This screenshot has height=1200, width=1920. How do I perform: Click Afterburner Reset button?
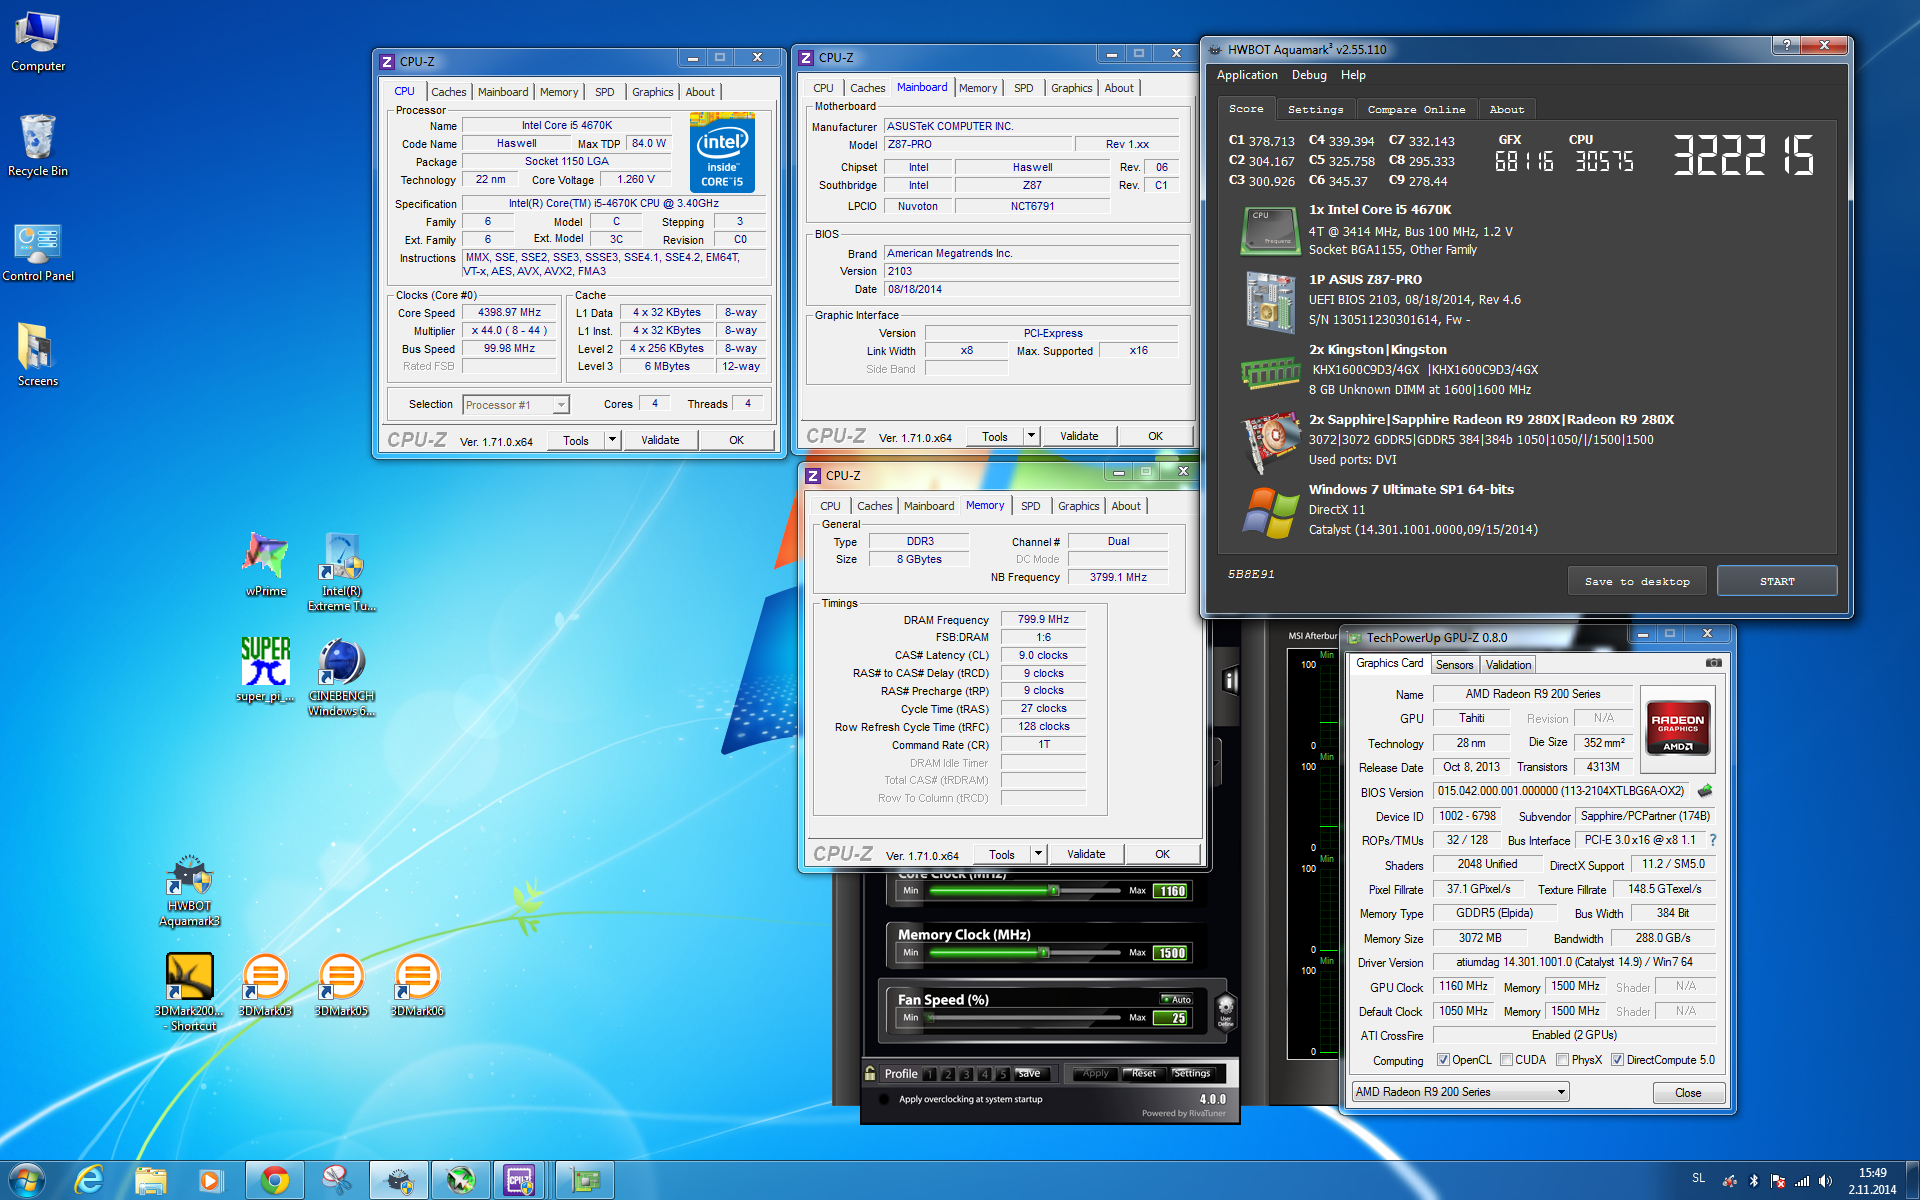(1143, 1073)
